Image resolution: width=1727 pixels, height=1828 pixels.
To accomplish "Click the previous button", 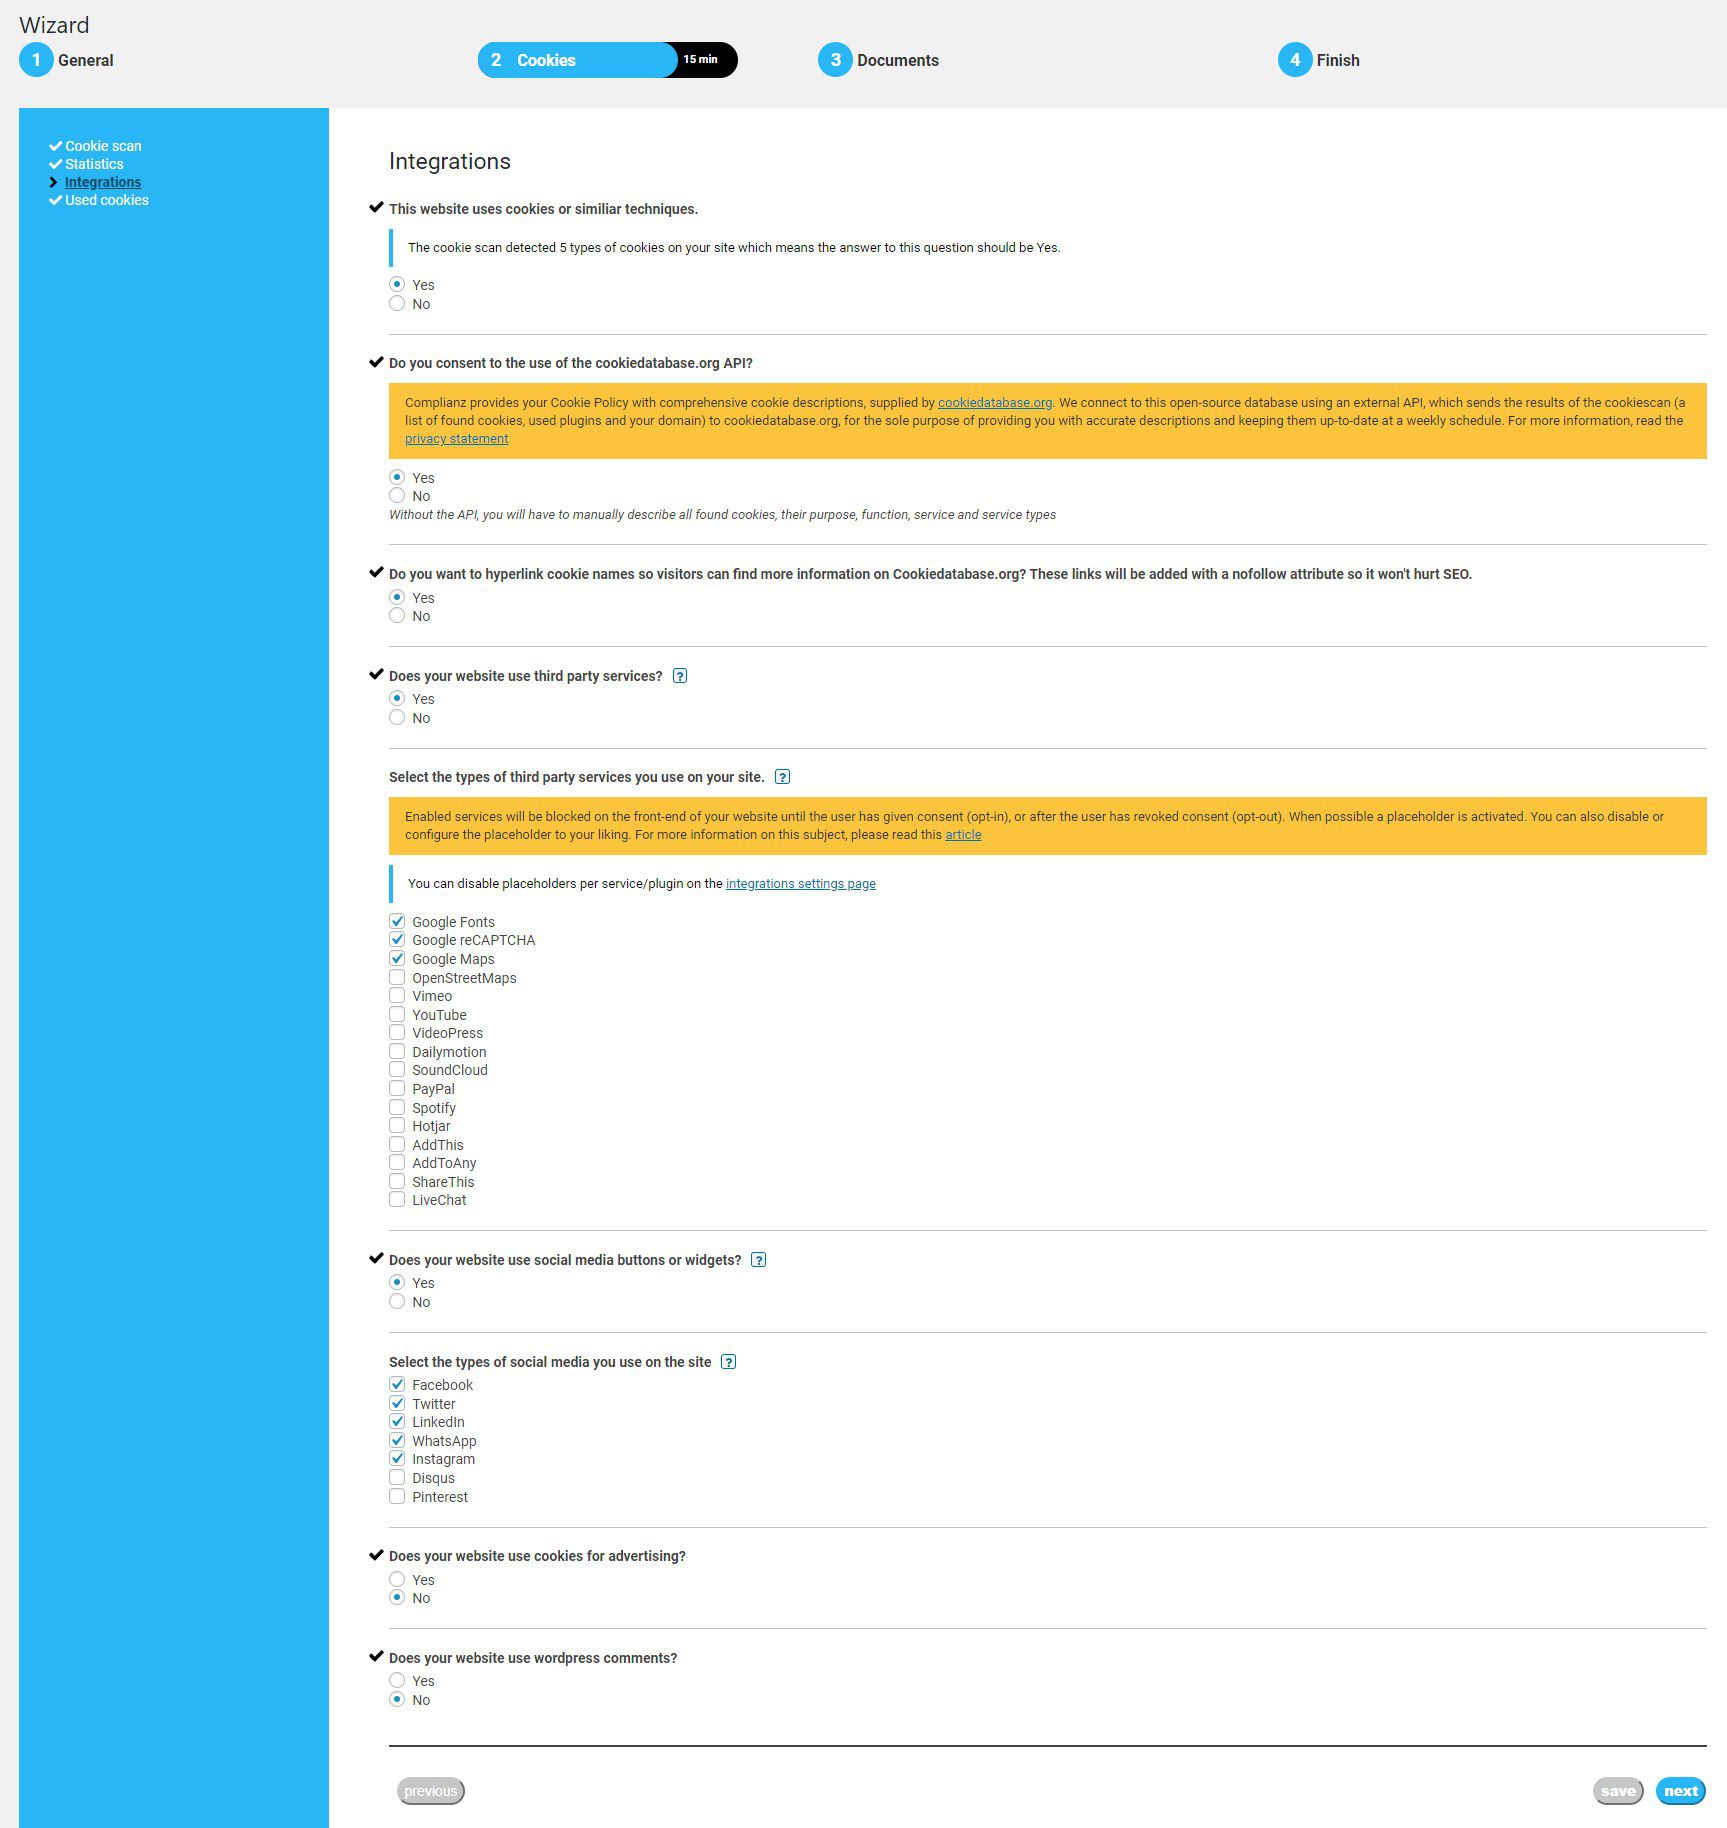I will pos(431,1791).
